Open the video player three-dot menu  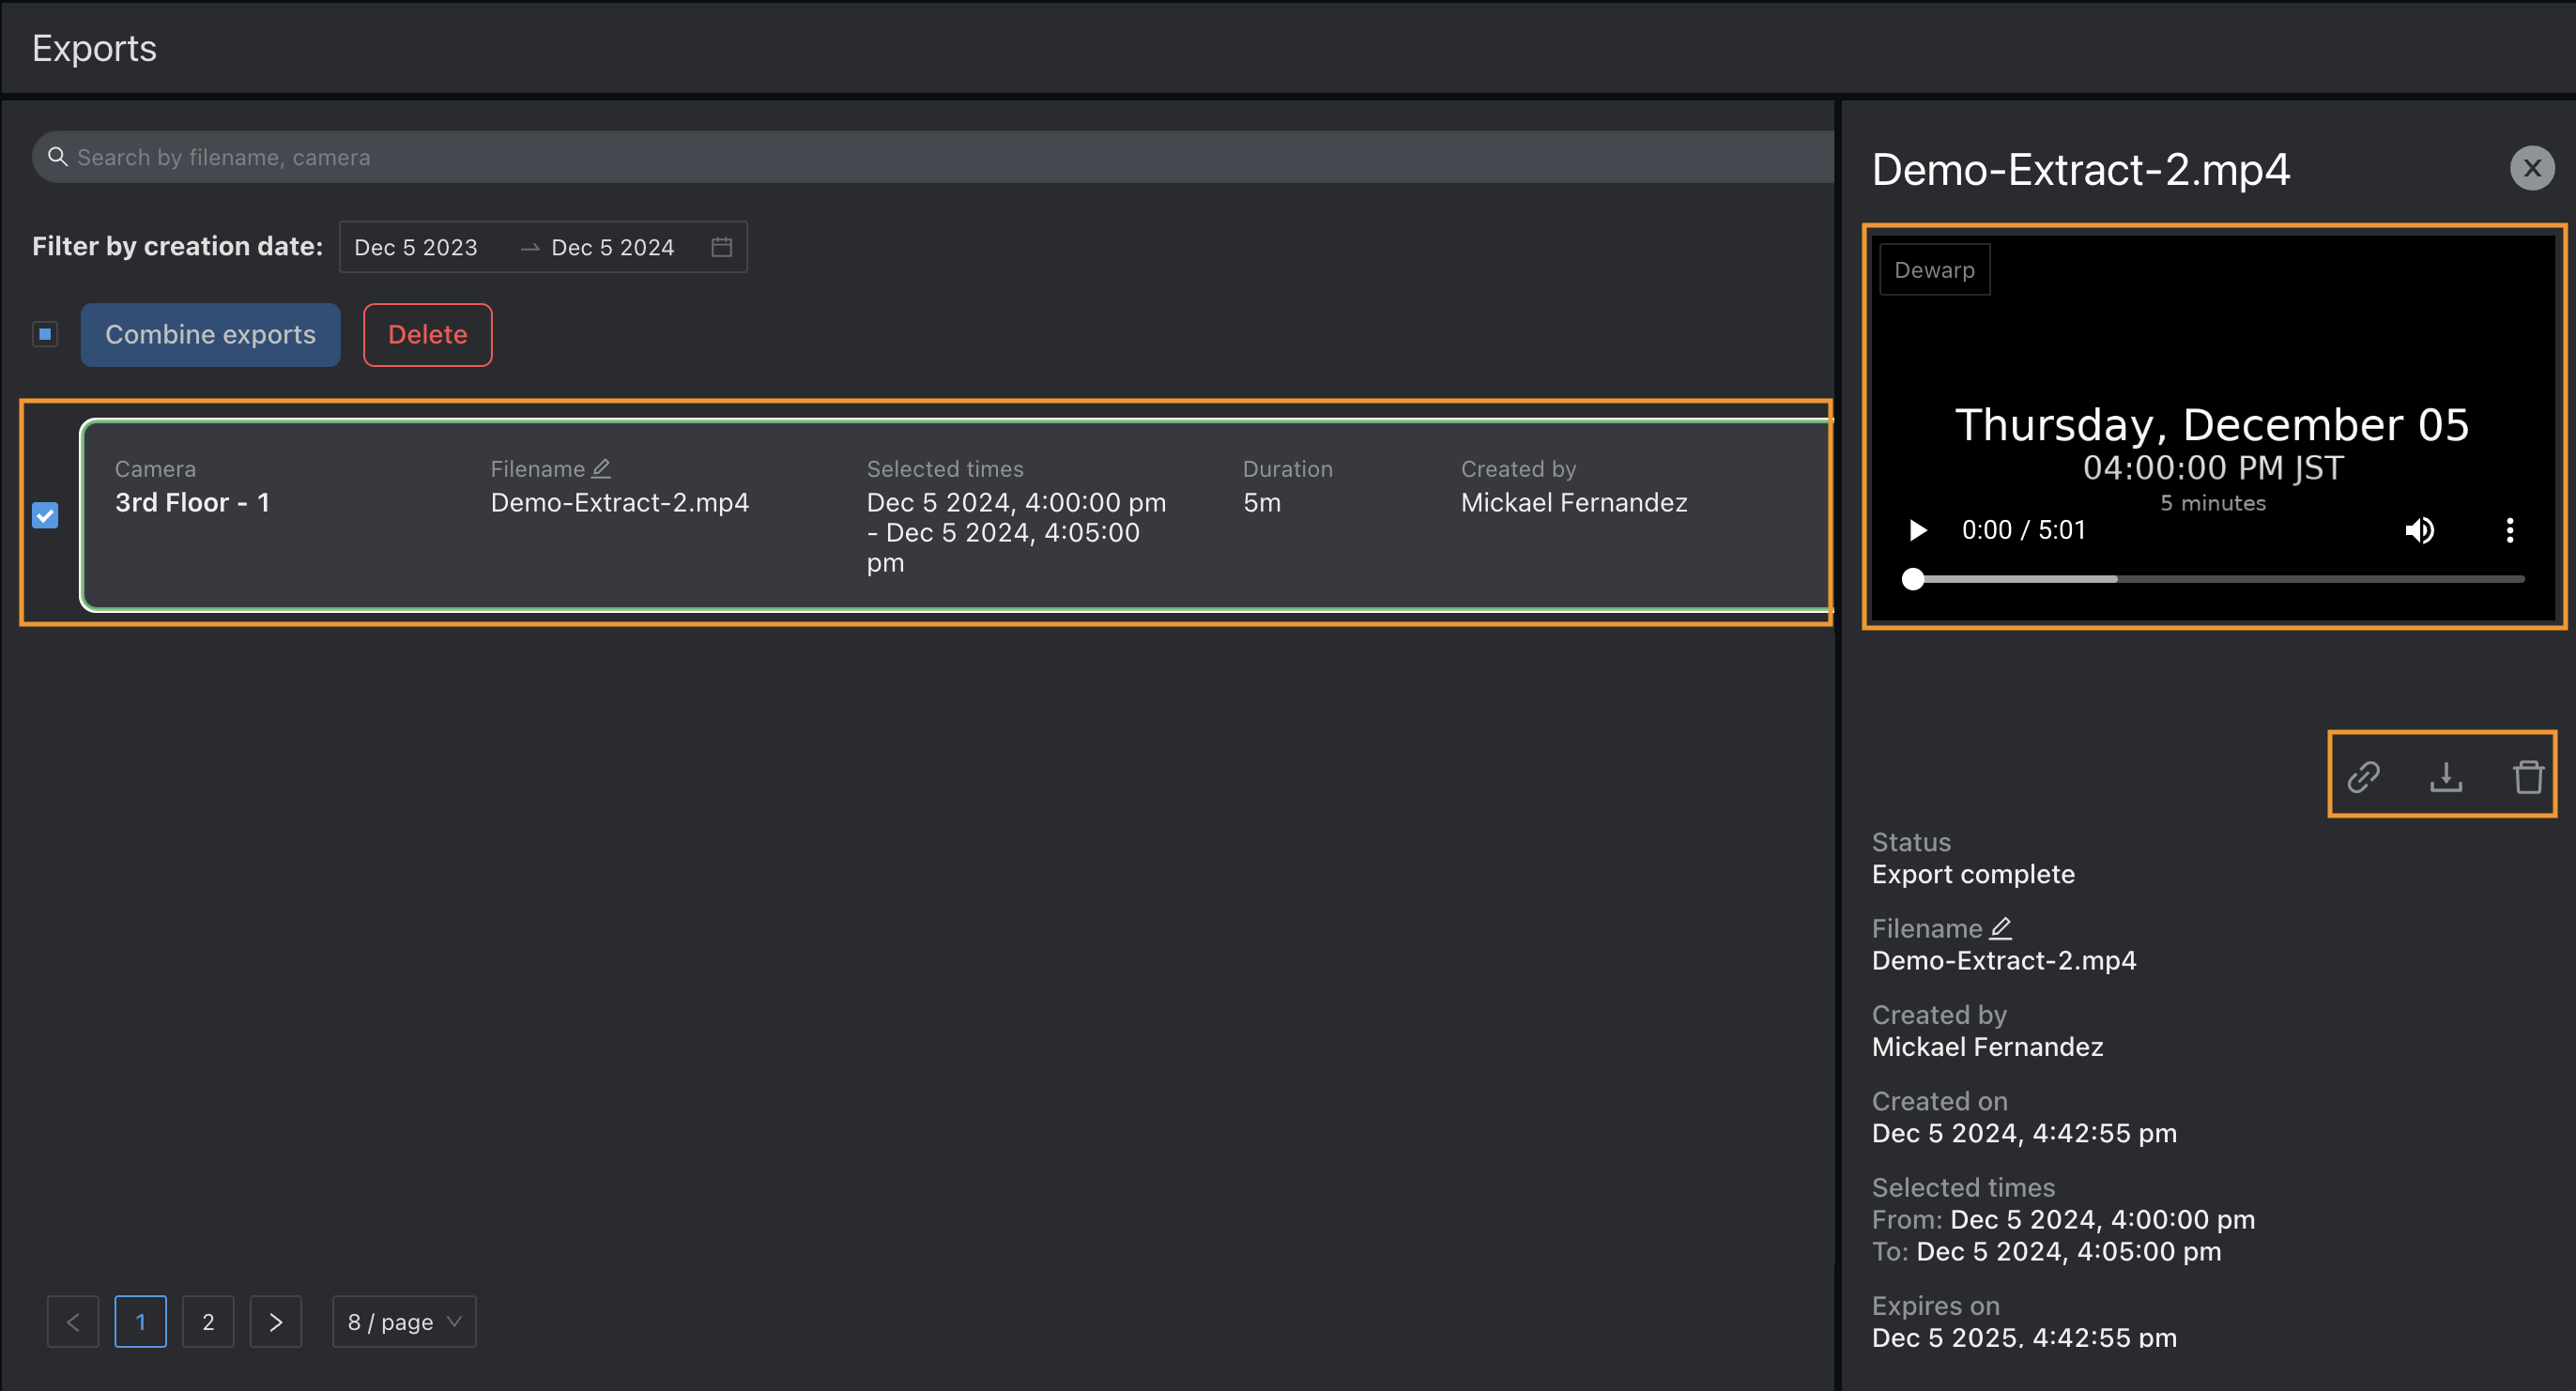pyautogui.click(x=2509, y=530)
